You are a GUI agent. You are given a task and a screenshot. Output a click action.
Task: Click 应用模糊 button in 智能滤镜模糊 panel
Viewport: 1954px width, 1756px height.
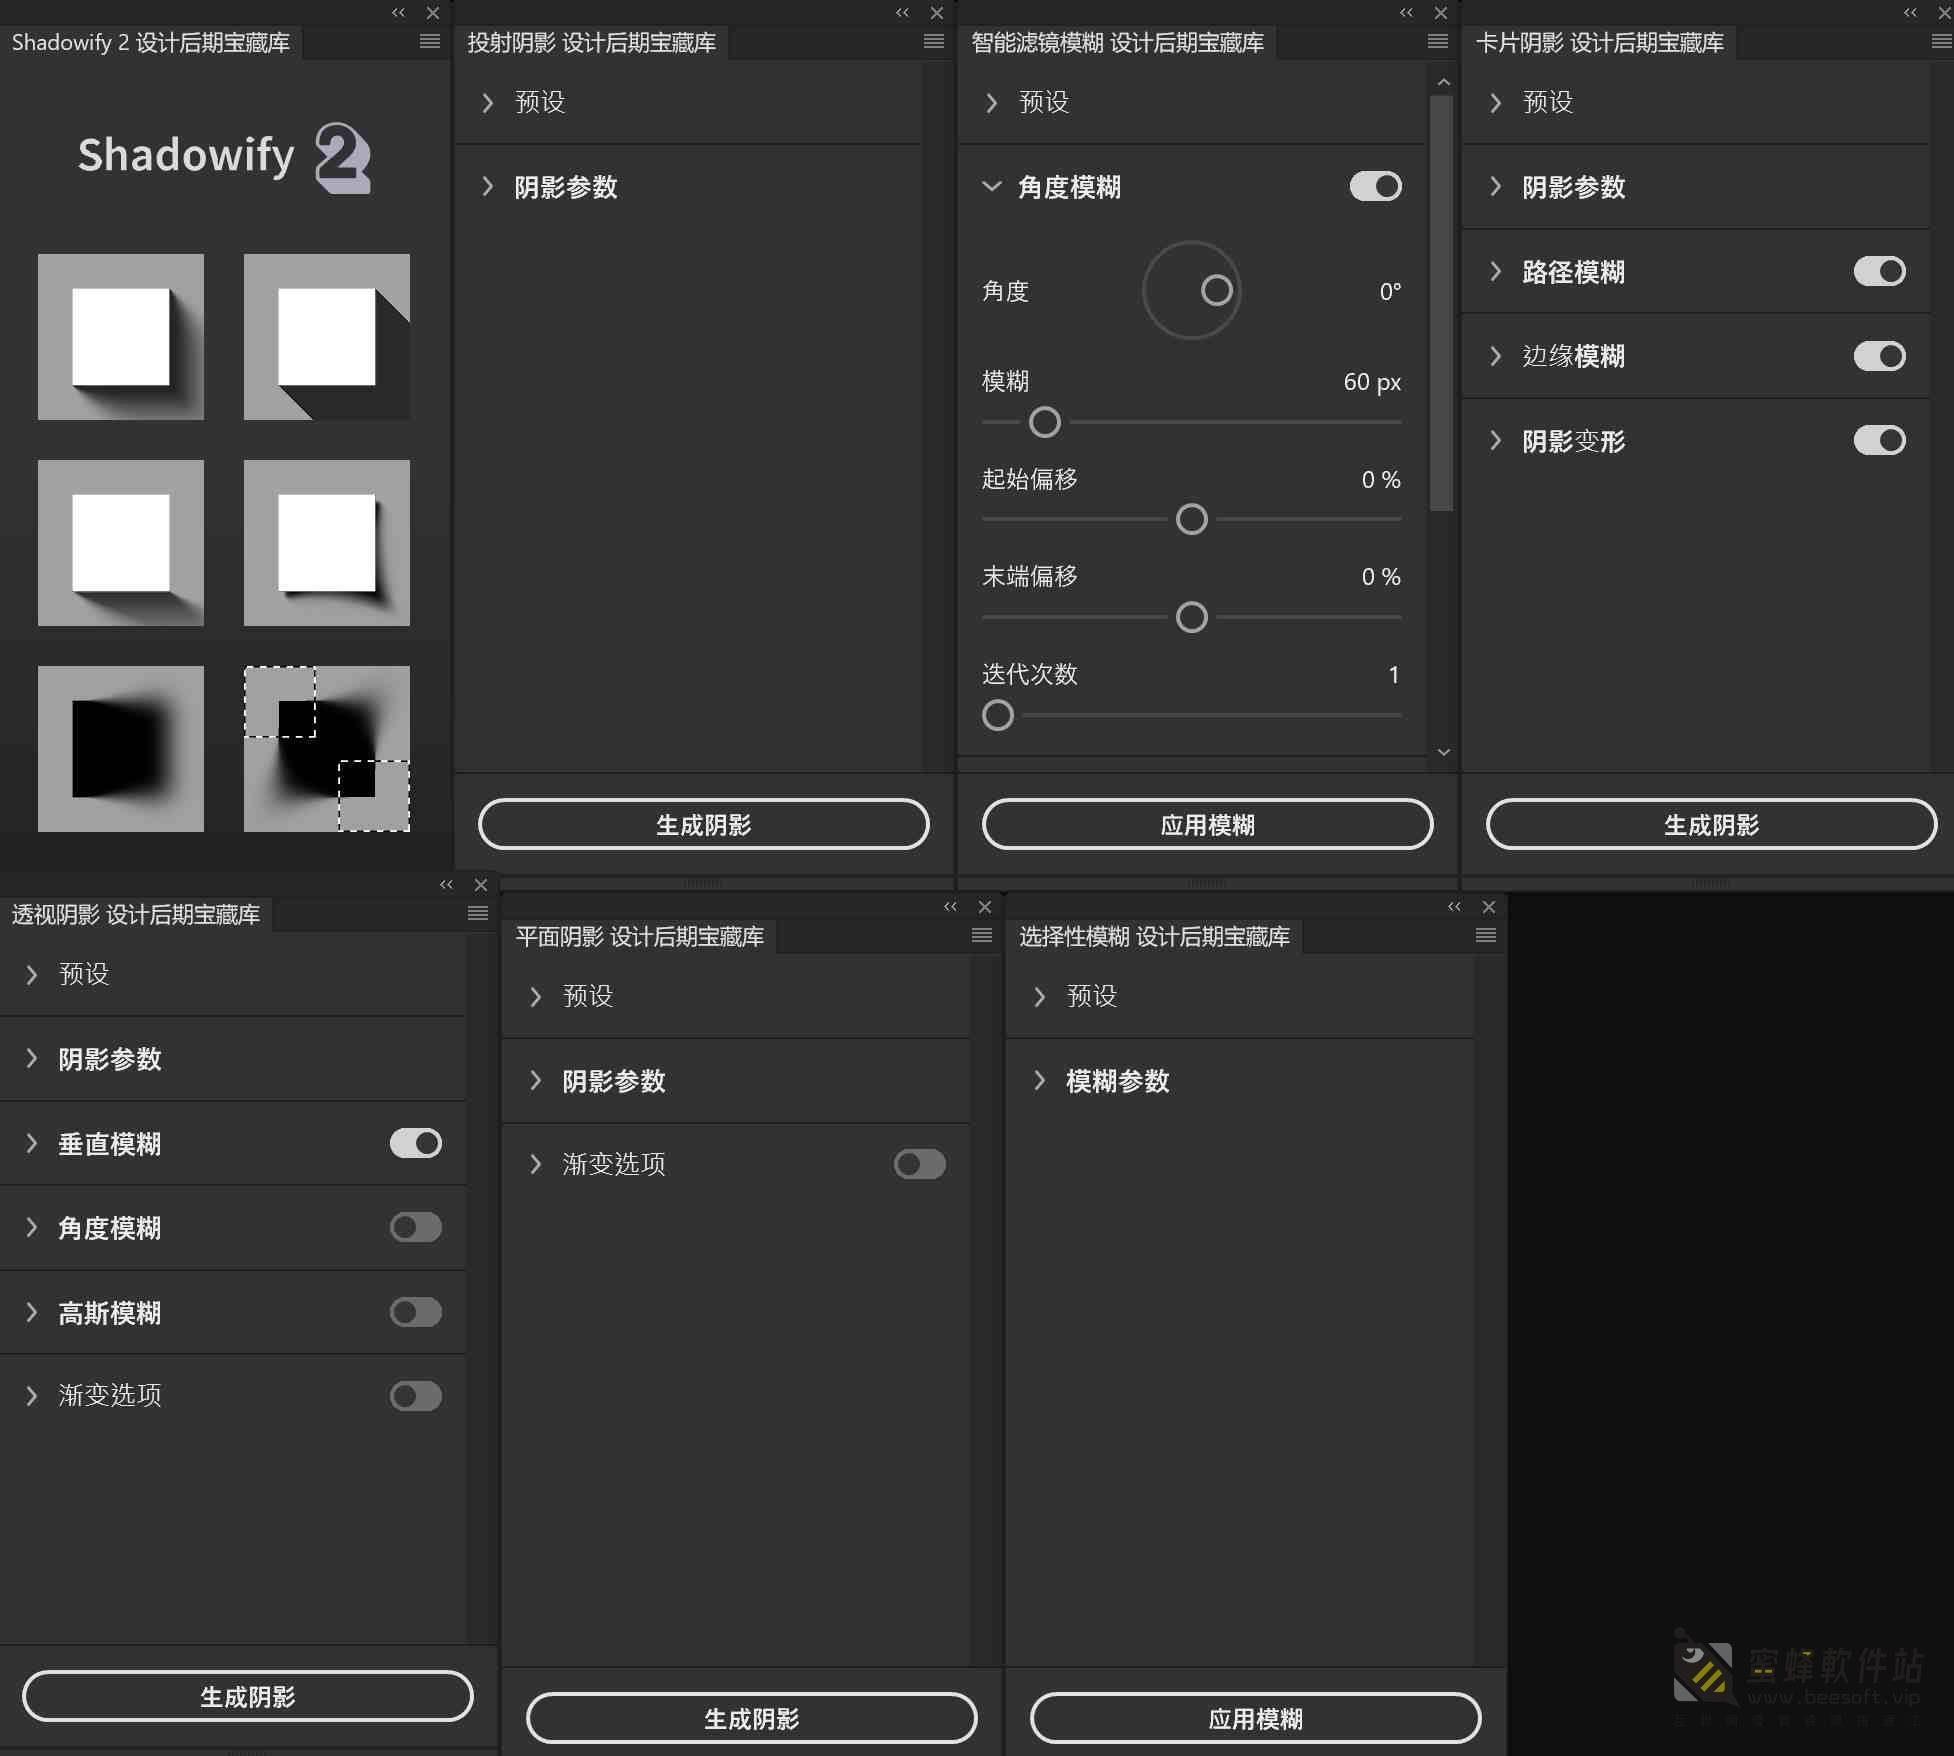pyautogui.click(x=1208, y=825)
